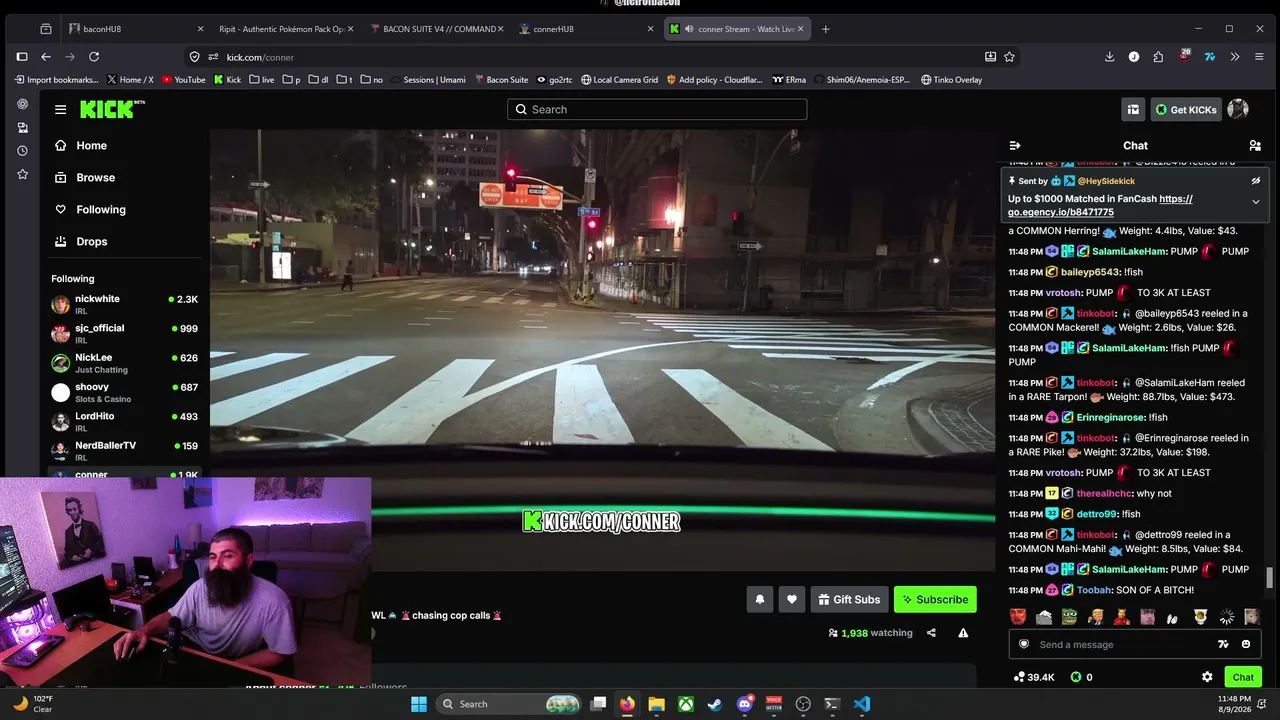Open the Local Camera Grid bookmark

619,80
